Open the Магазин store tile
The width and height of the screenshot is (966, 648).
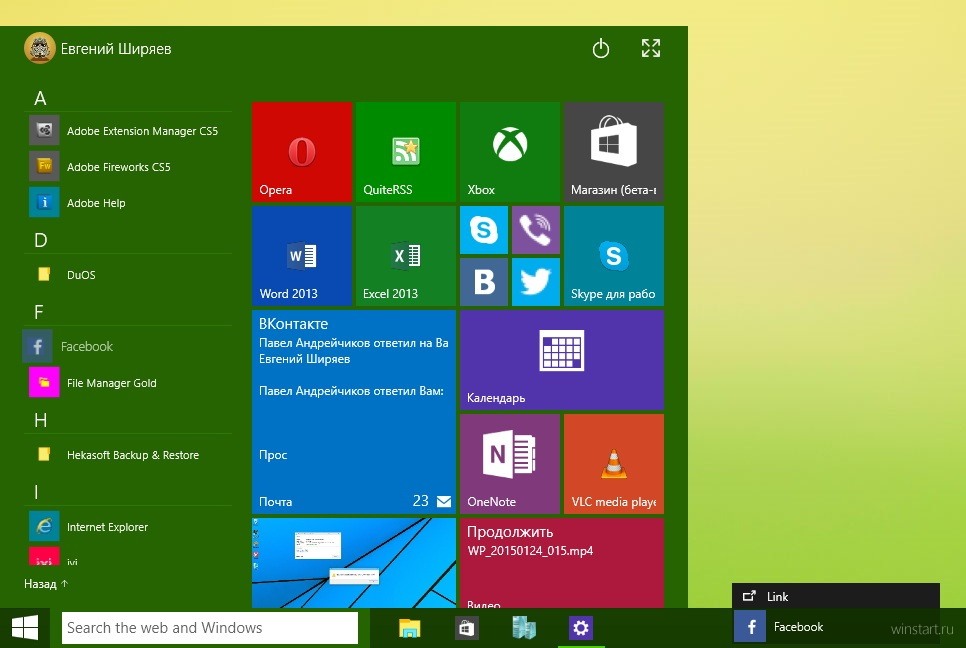(x=614, y=152)
